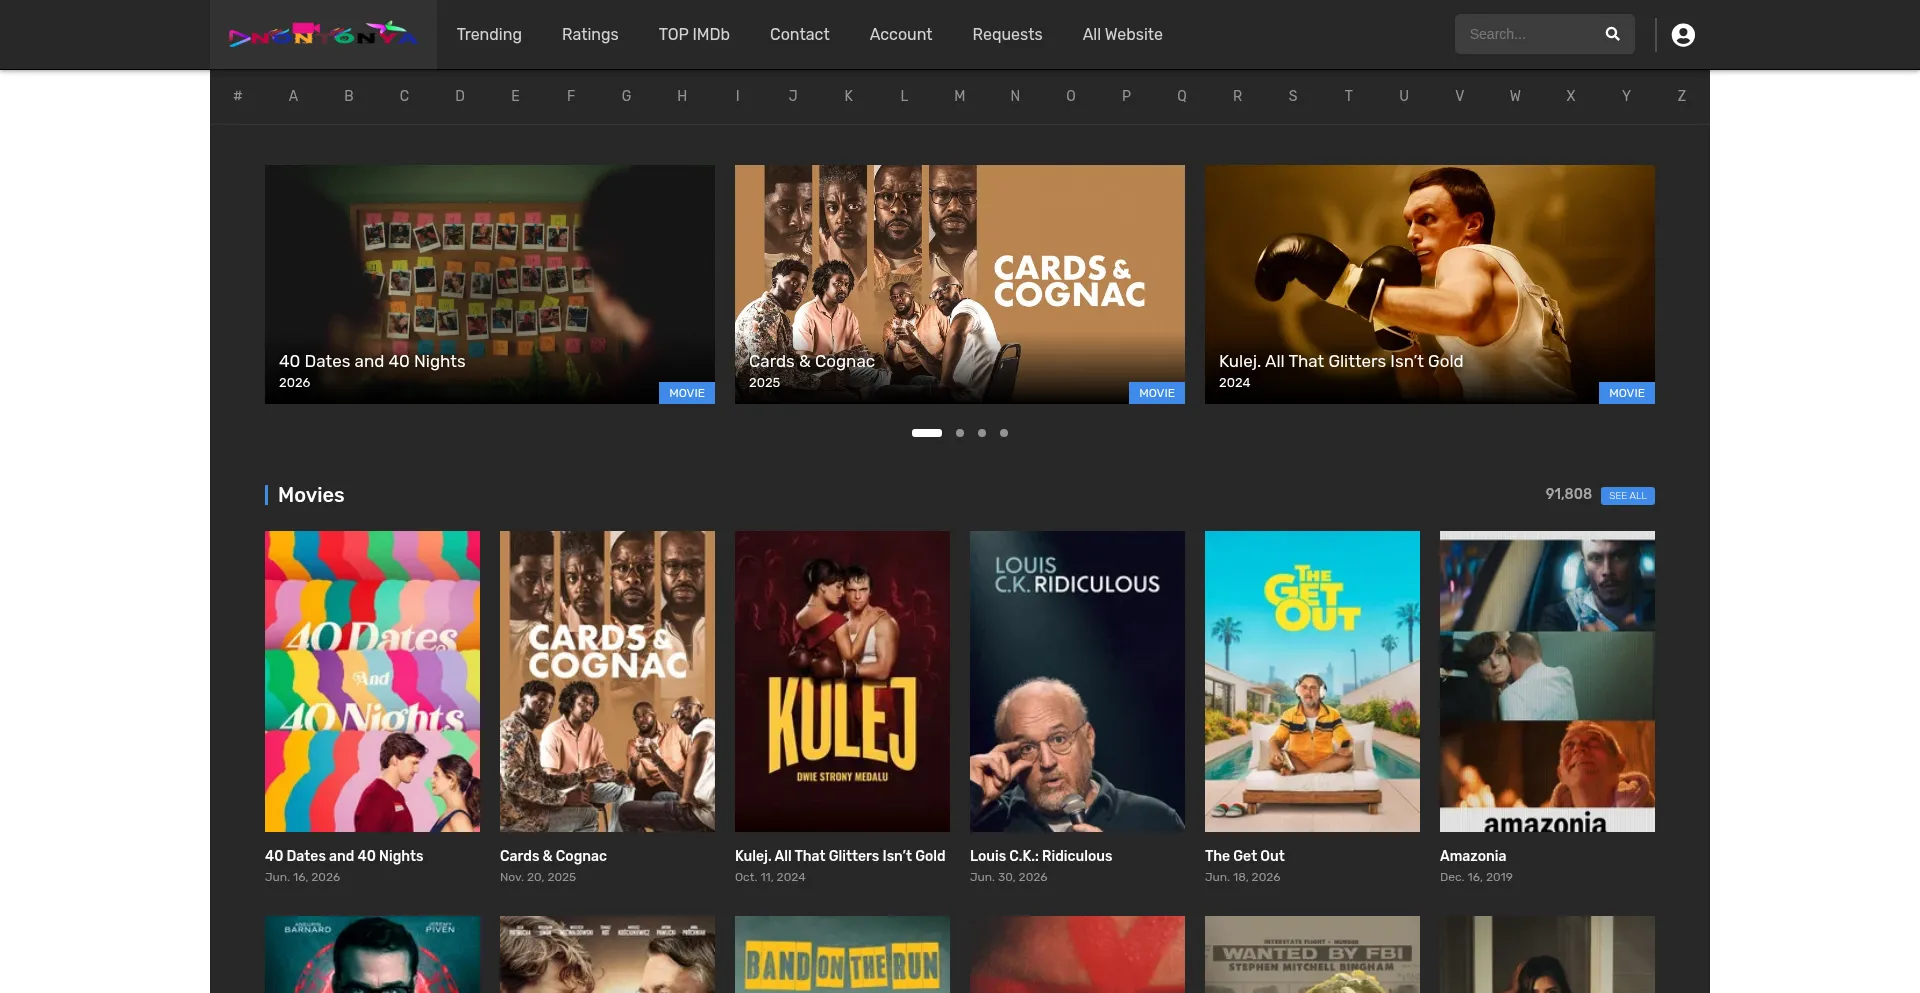Click 'The Get Out' title link
Viewport: 1920px width, 993px height.
click(x=1245, y=856)
